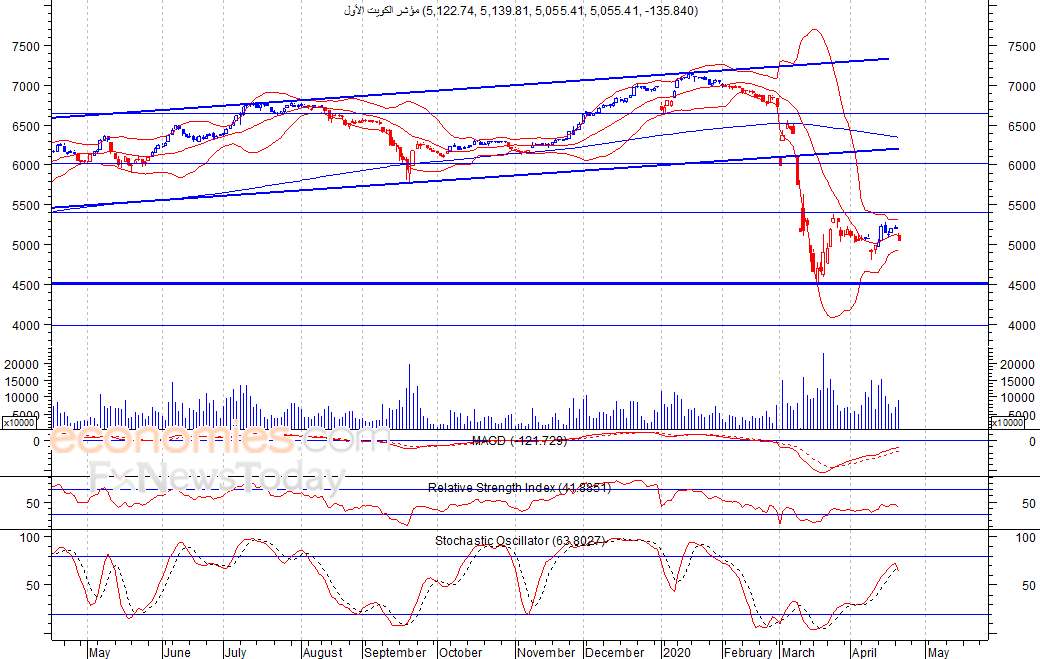1040x659 pixels.
Task: Click the September volume spike bar
Action: (409, 396)
